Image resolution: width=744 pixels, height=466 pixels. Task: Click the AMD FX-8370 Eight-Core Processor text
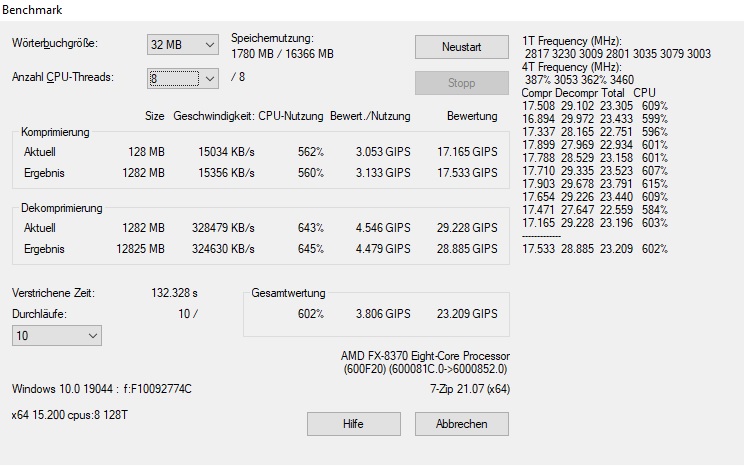point(425,356)
